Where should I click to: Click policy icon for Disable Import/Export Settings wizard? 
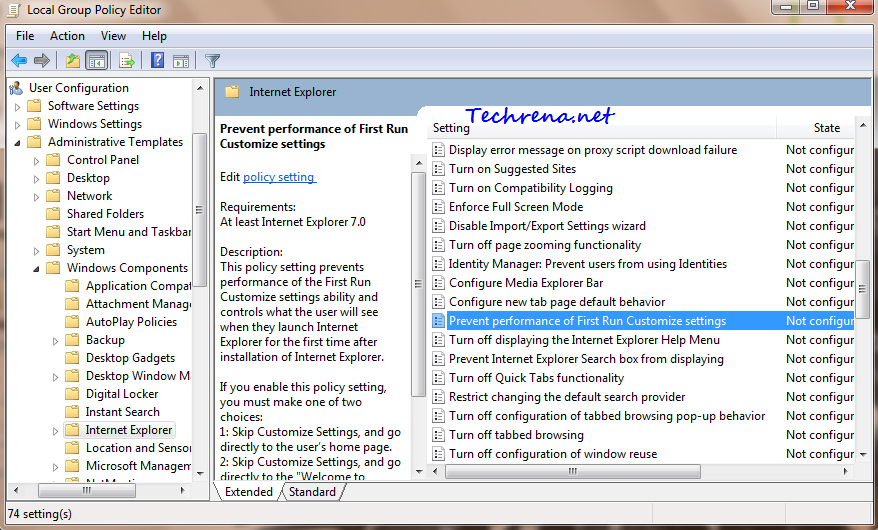pos(438,226)
